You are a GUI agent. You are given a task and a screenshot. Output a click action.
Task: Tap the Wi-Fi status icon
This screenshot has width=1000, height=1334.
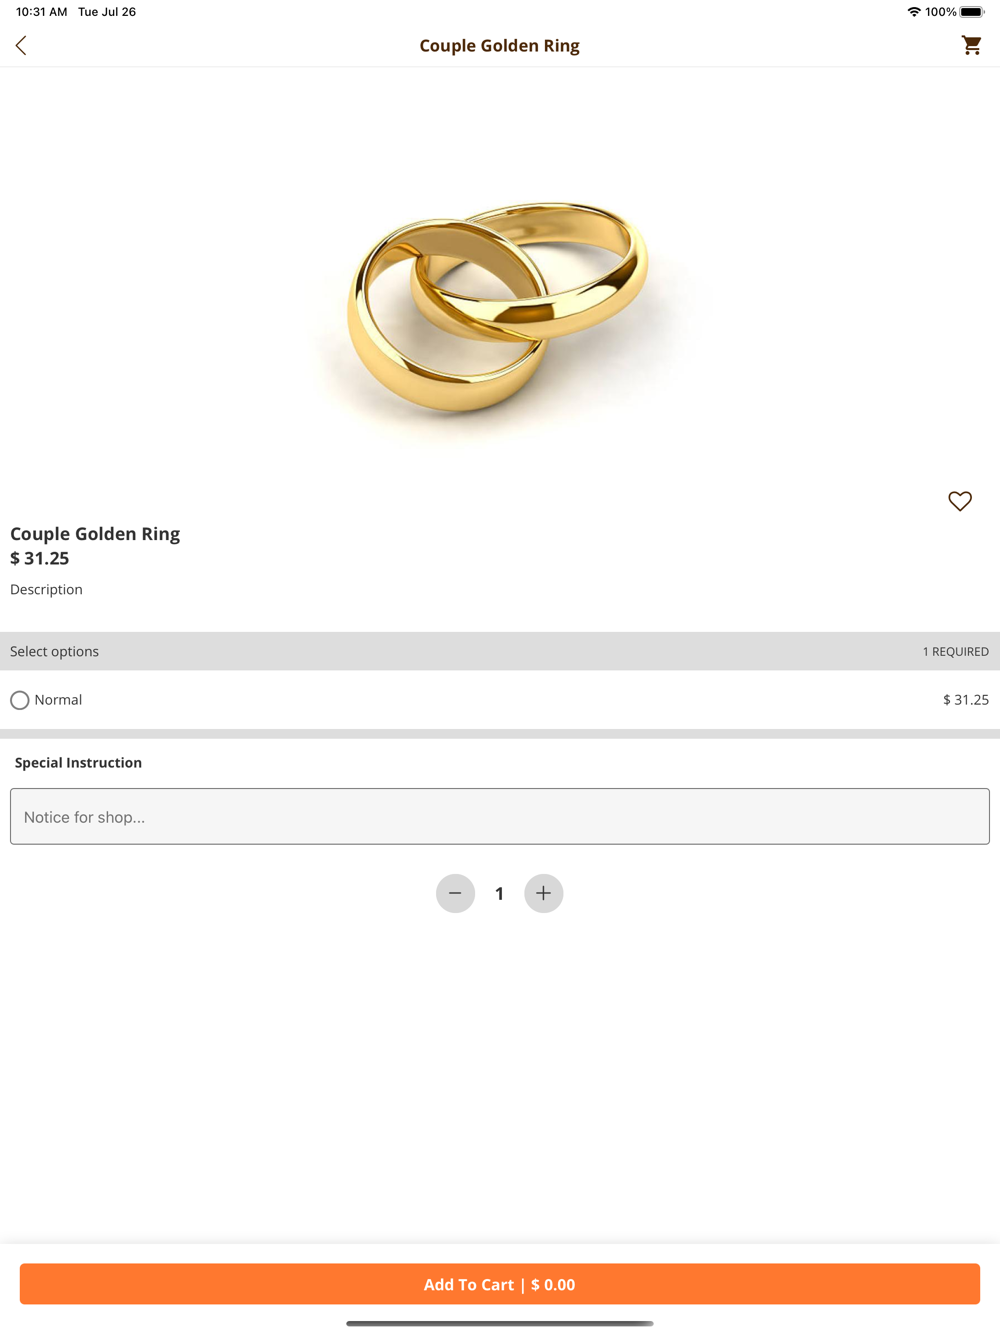tap(914, 12)
